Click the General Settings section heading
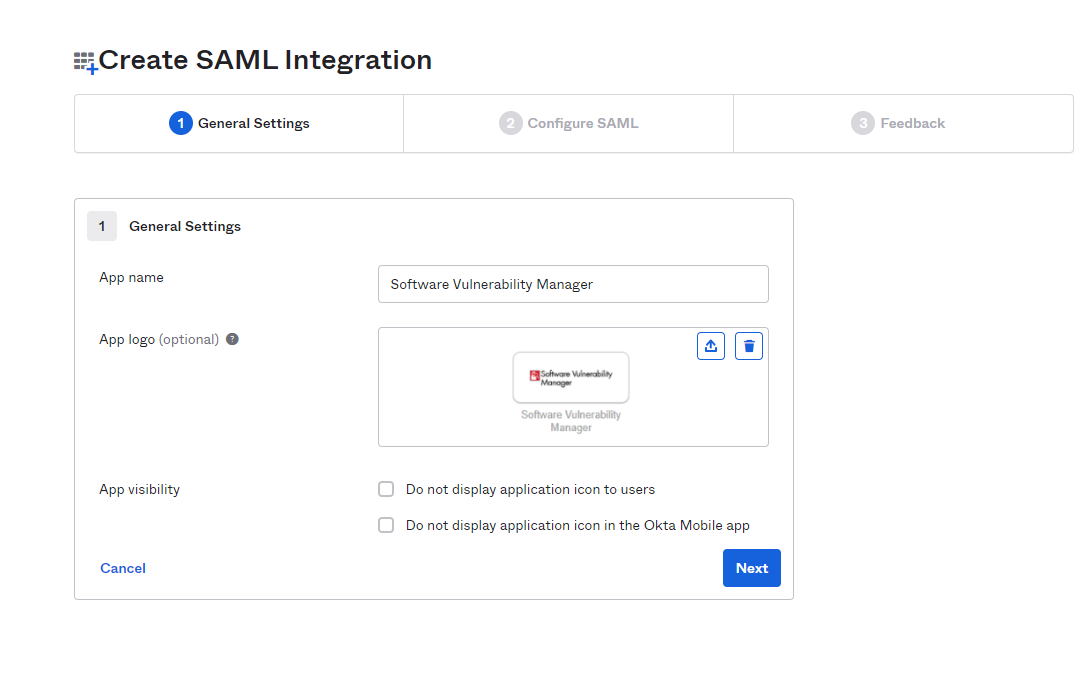Viewport: 1078px width, 676px height. [x=185, y=227]
